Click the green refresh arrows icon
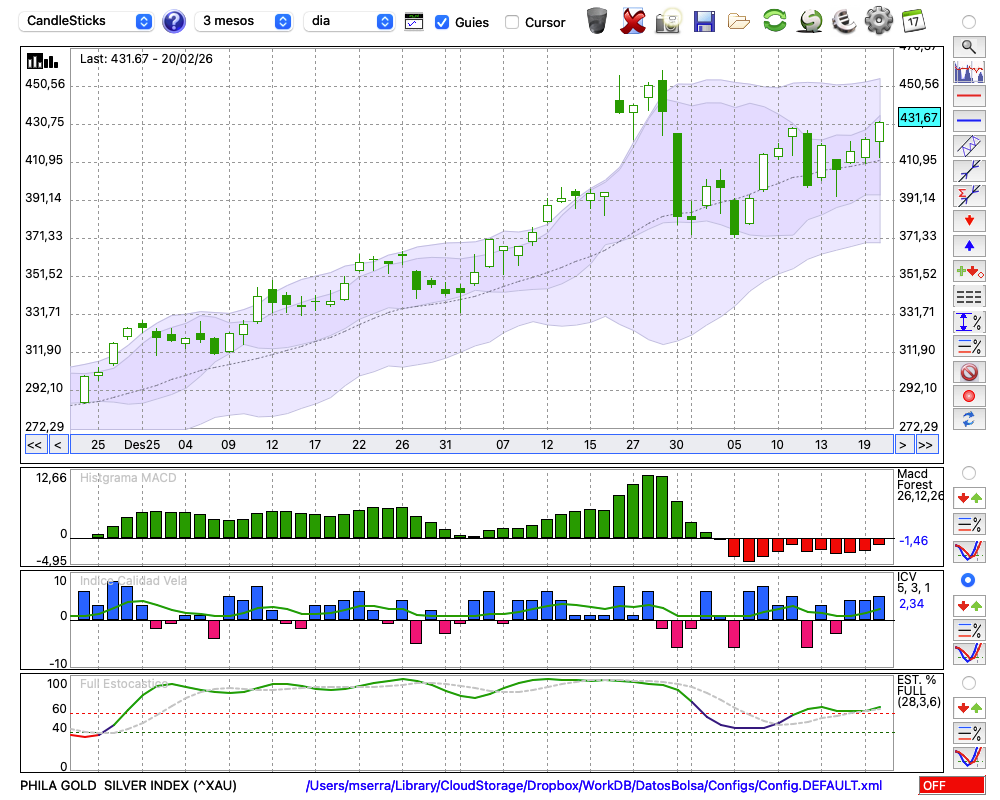 coord(774,20)
